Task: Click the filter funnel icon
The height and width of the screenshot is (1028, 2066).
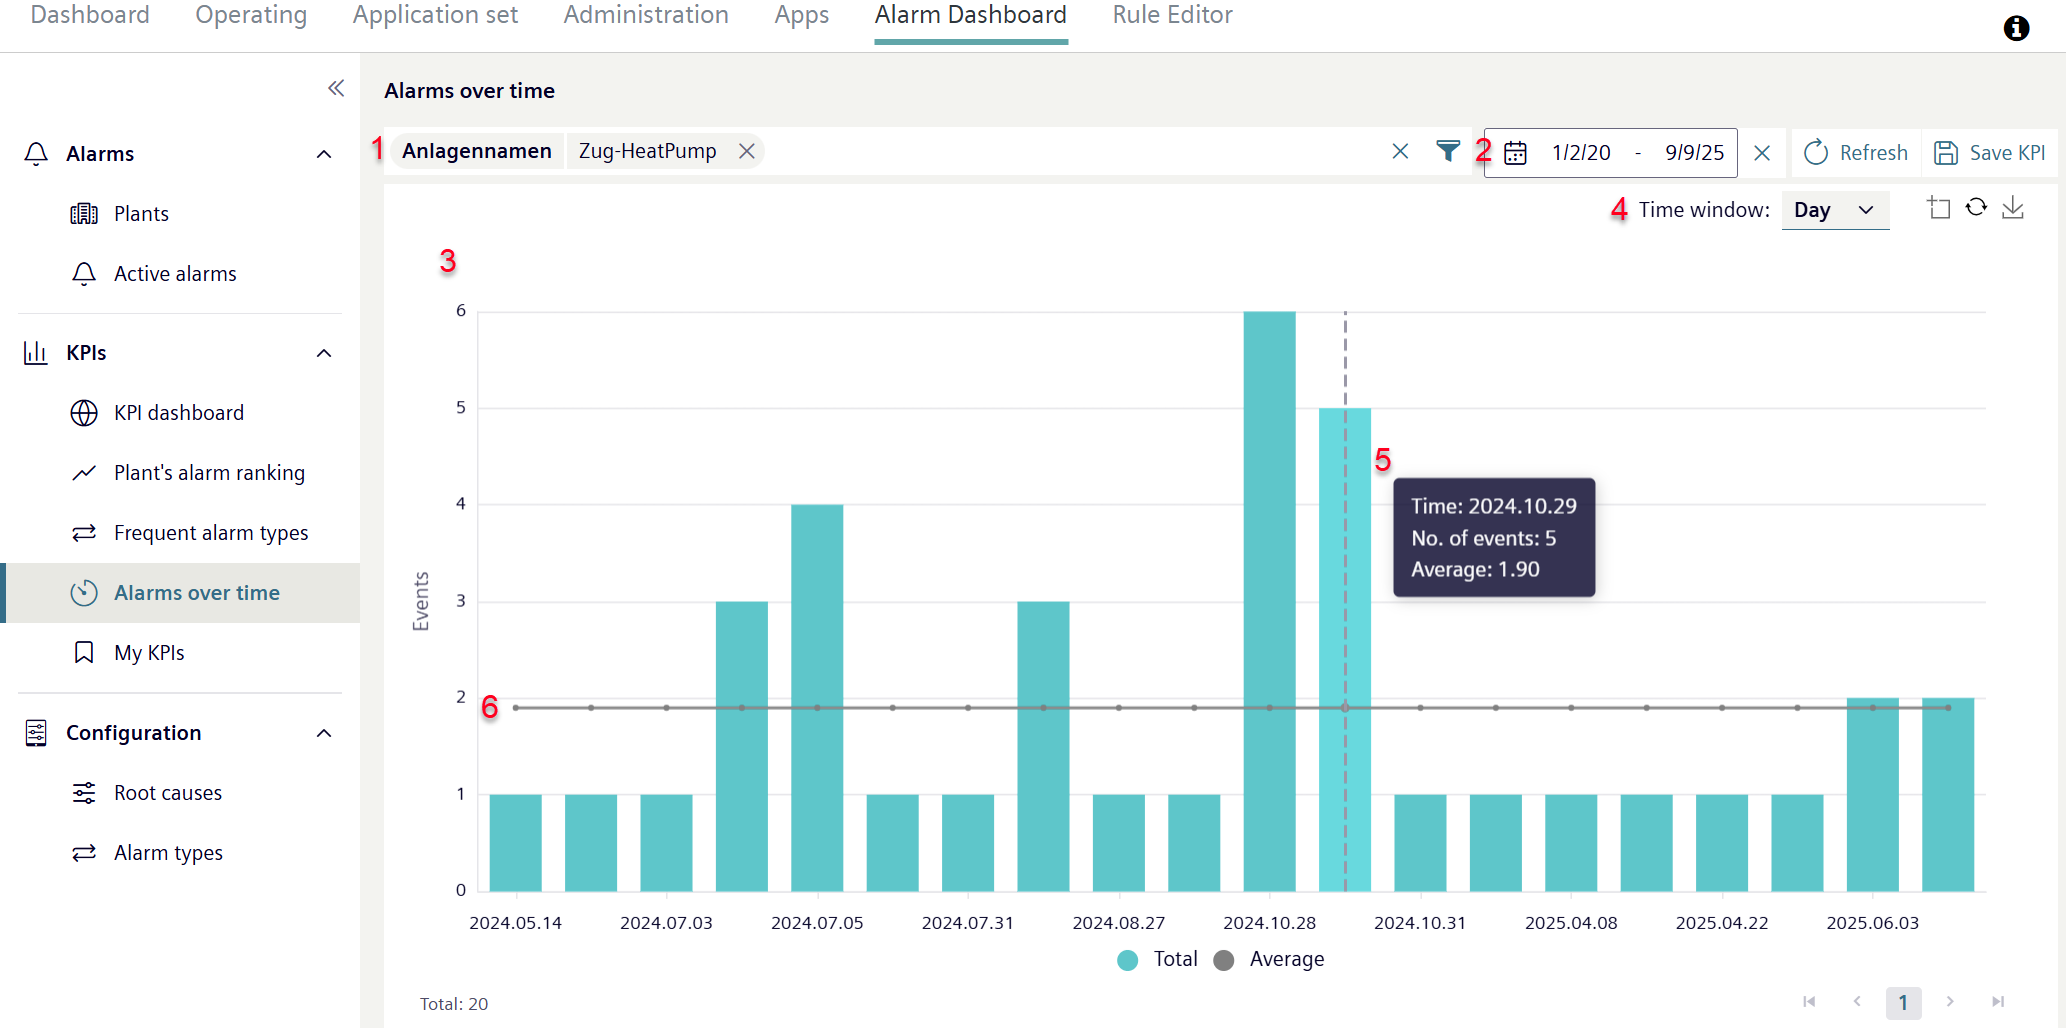Action: [1447, 151]
